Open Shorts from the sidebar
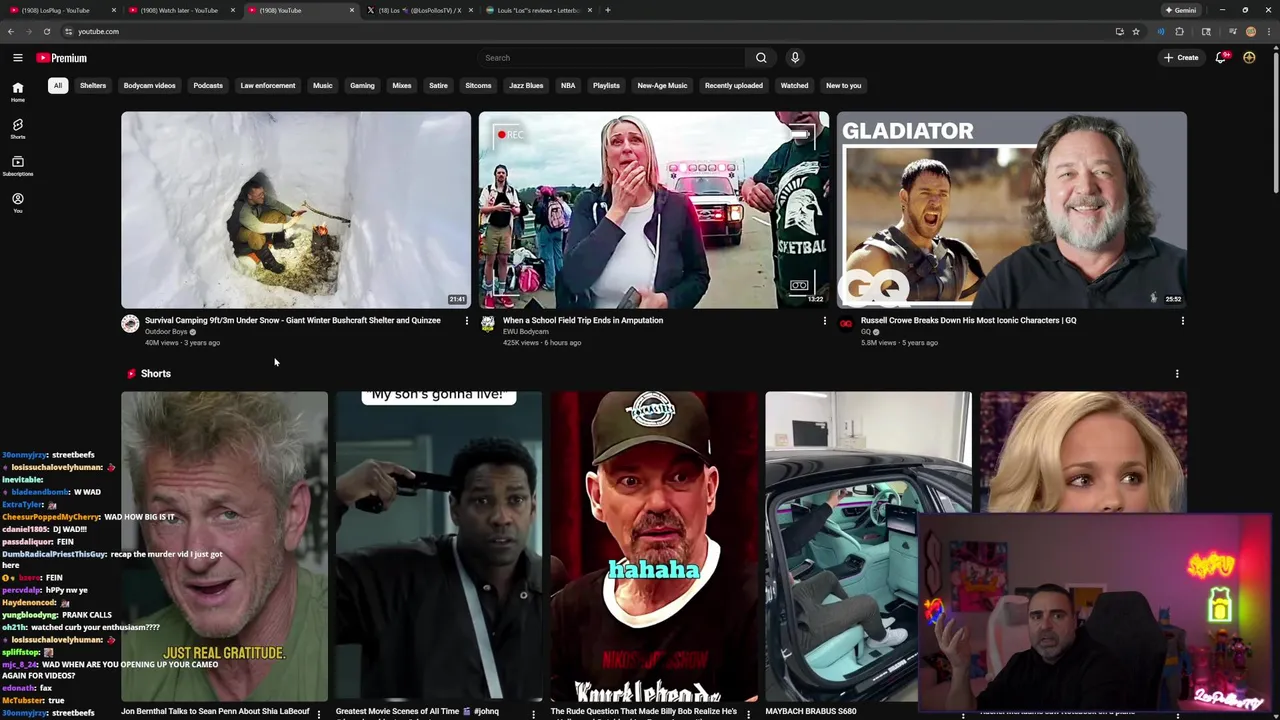Image resolution: width=1280 pixels, height=720 pixels. (x=17, y=129)
